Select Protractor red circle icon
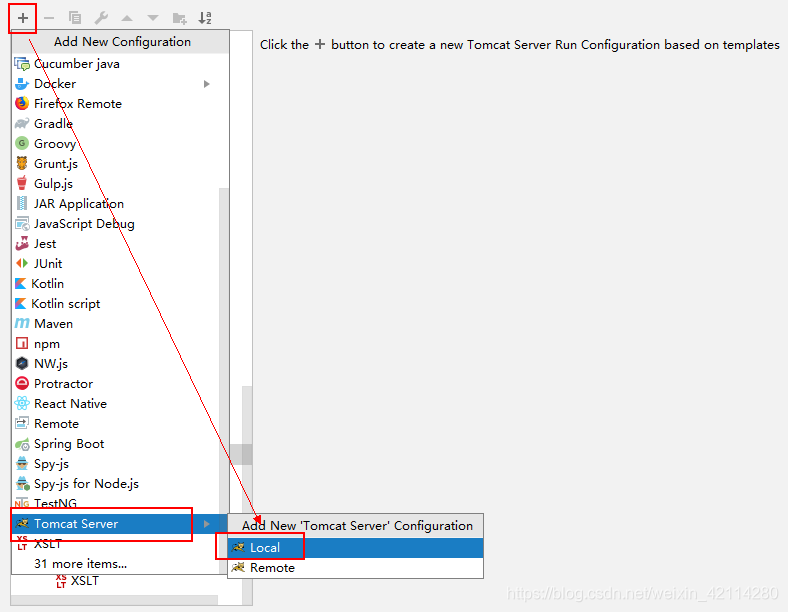 pyautogui.click(x=22, y=383)
